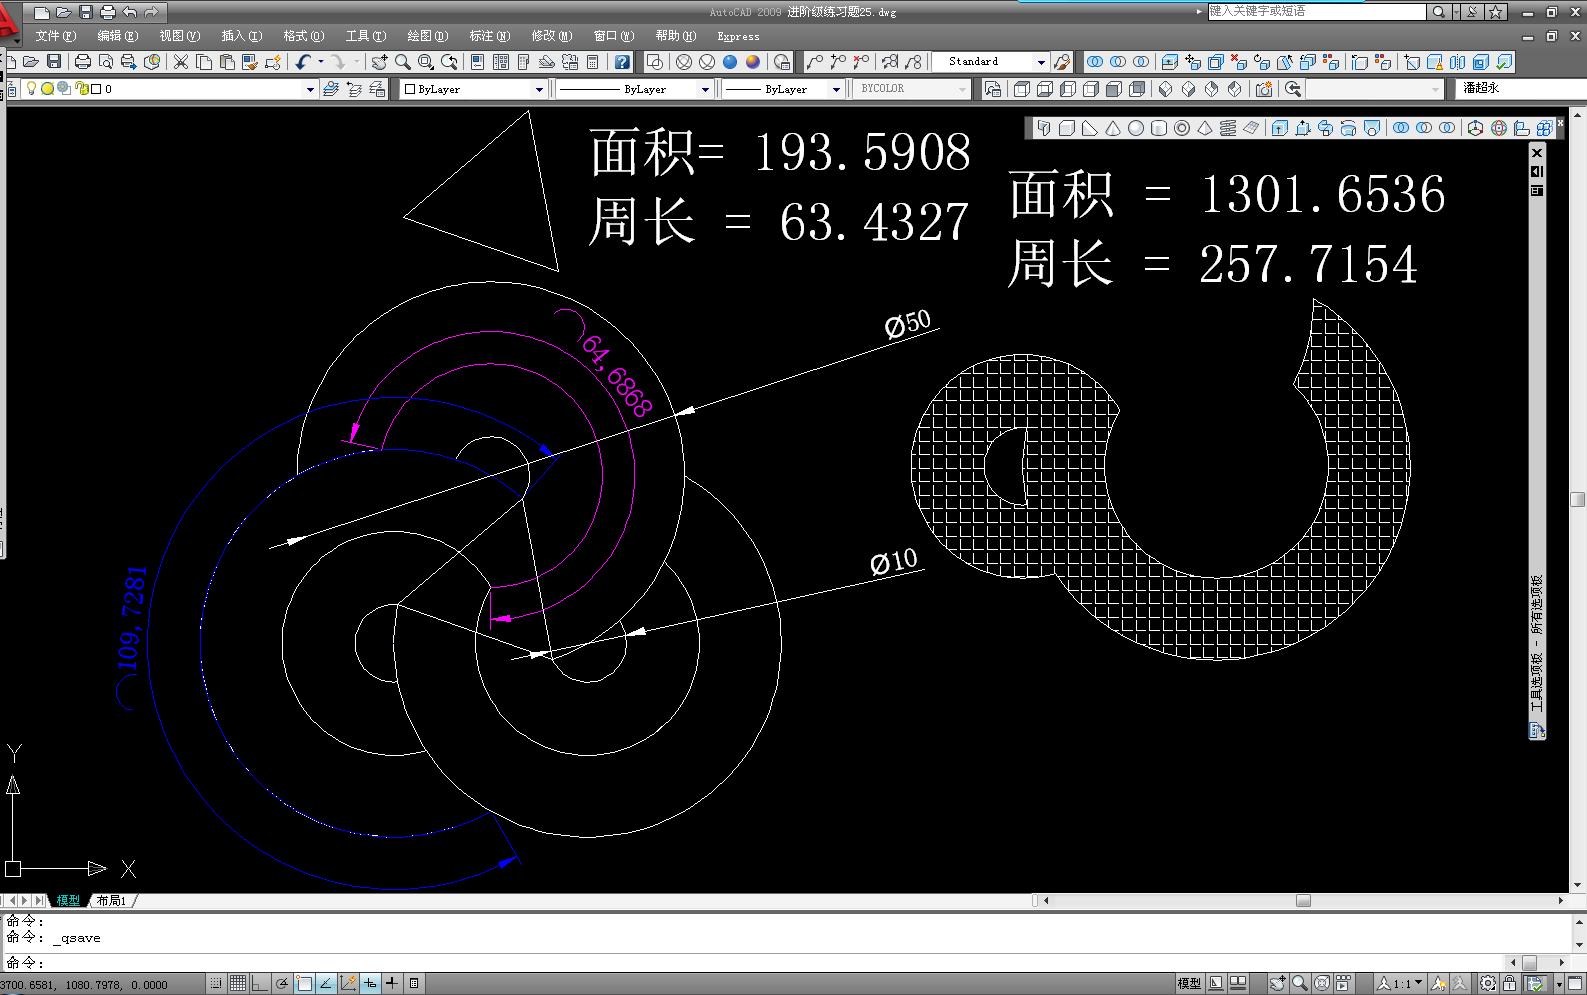Click the Zoom Previous icon

449,62
